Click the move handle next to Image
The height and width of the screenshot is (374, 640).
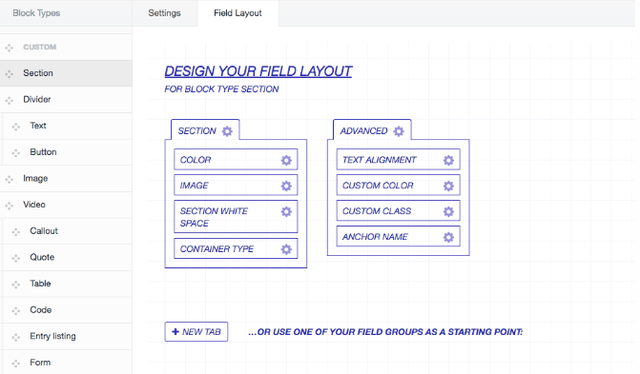9,179
